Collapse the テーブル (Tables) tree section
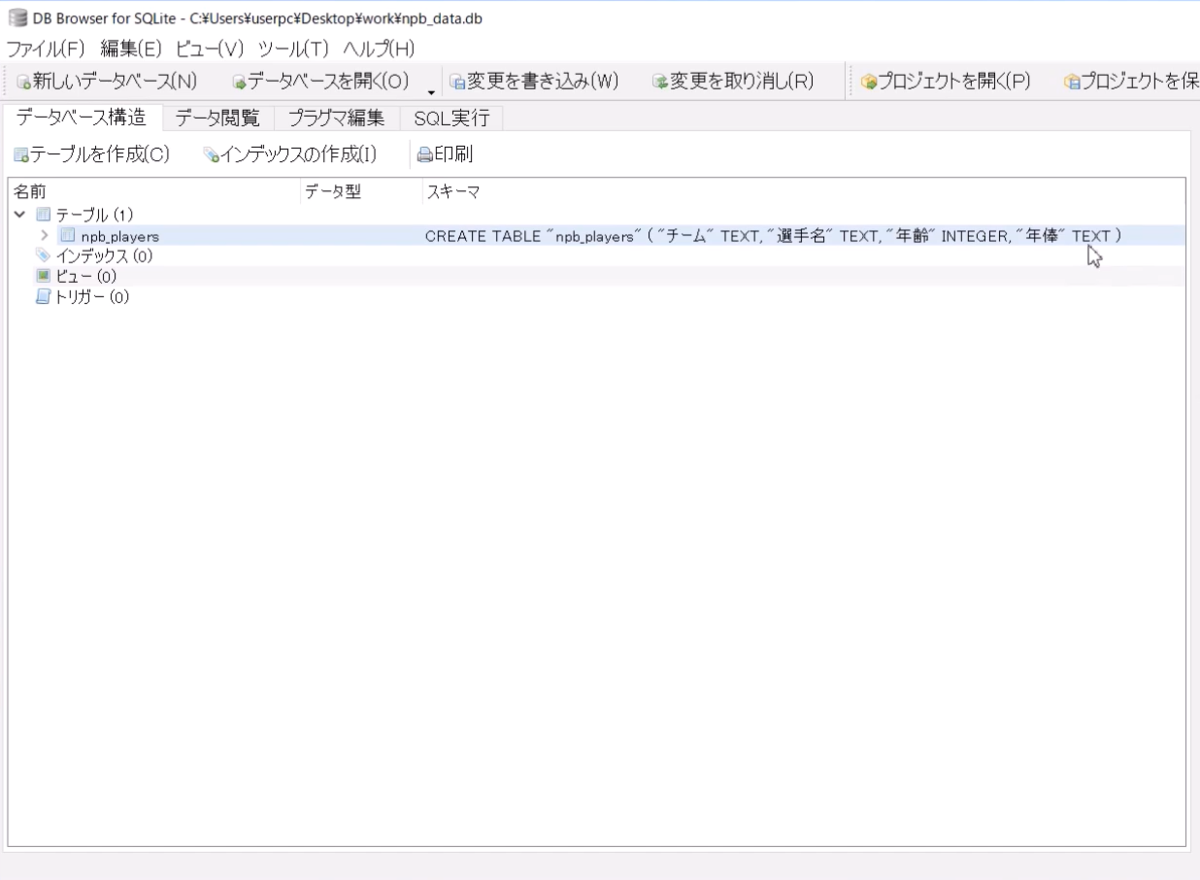 tap(17, 215)
